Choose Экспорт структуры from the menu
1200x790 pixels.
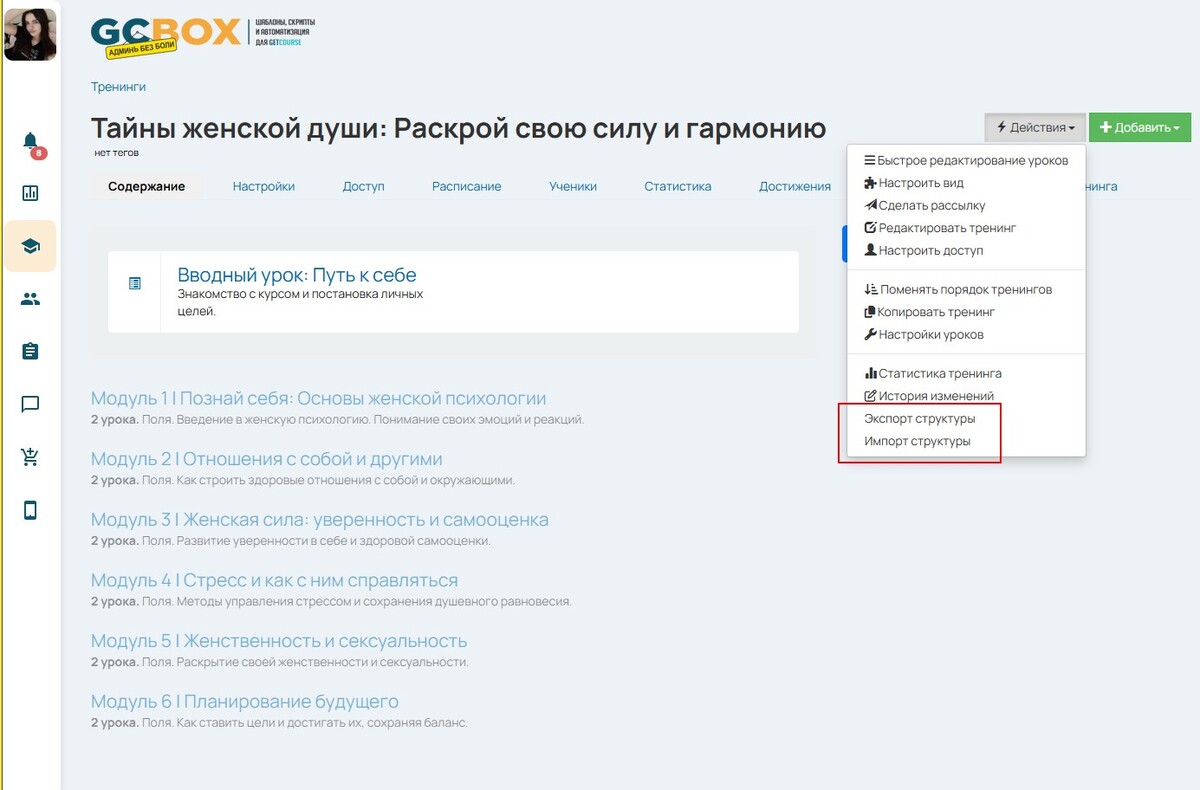click(919, 419)
